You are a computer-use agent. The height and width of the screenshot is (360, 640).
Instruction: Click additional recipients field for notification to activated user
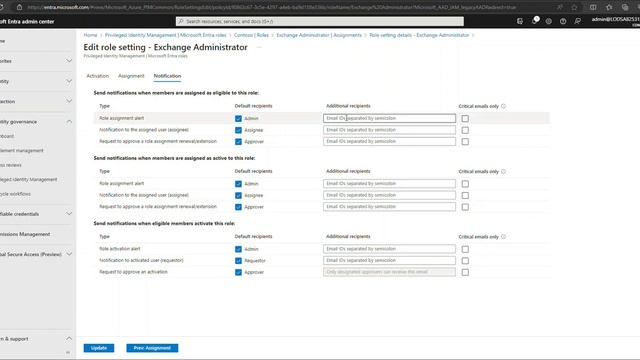[389, 260]
